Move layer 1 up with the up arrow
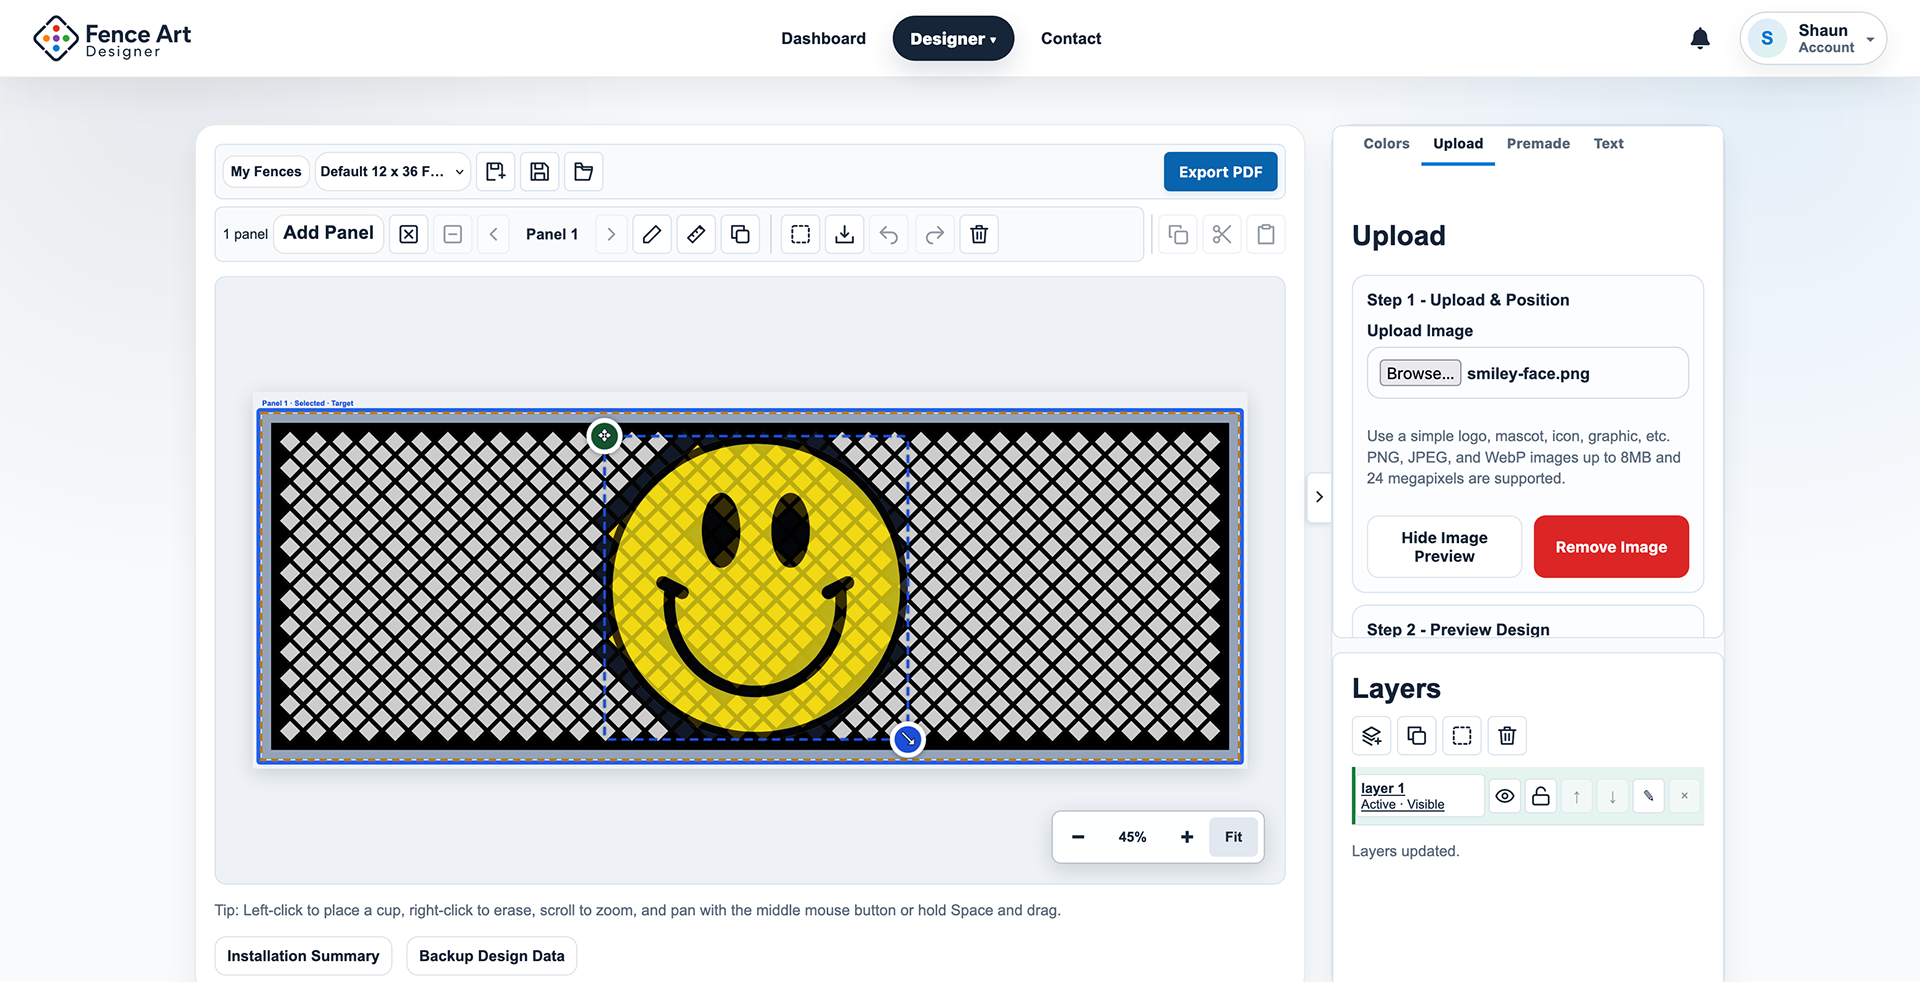Screen dimensions: 1920x982 (1577, 797)
